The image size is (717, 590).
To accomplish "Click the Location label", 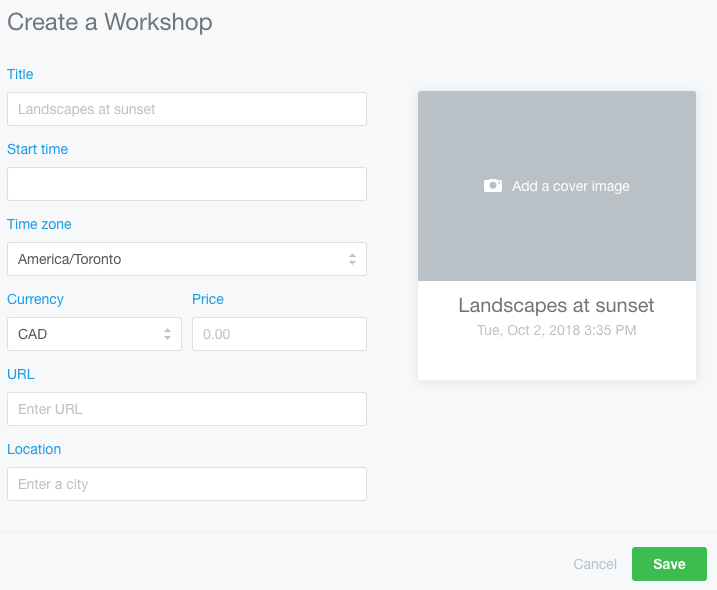I will [34, 449].
